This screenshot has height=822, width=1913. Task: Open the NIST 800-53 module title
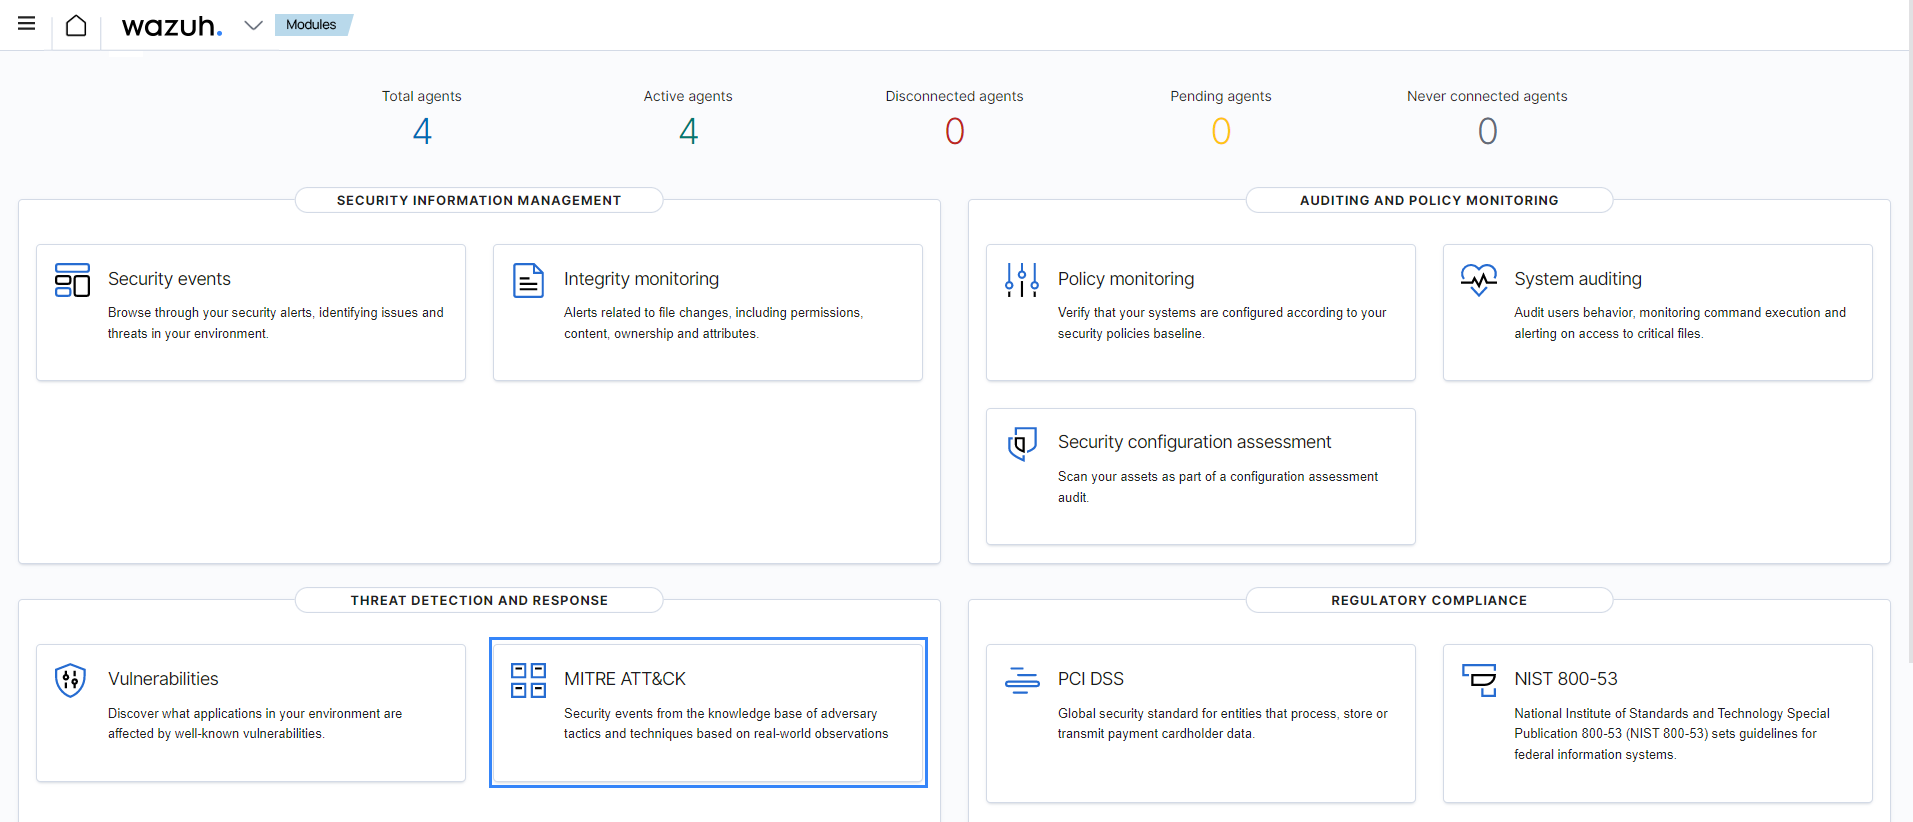pyautogui.click(x=1566, y=679)
